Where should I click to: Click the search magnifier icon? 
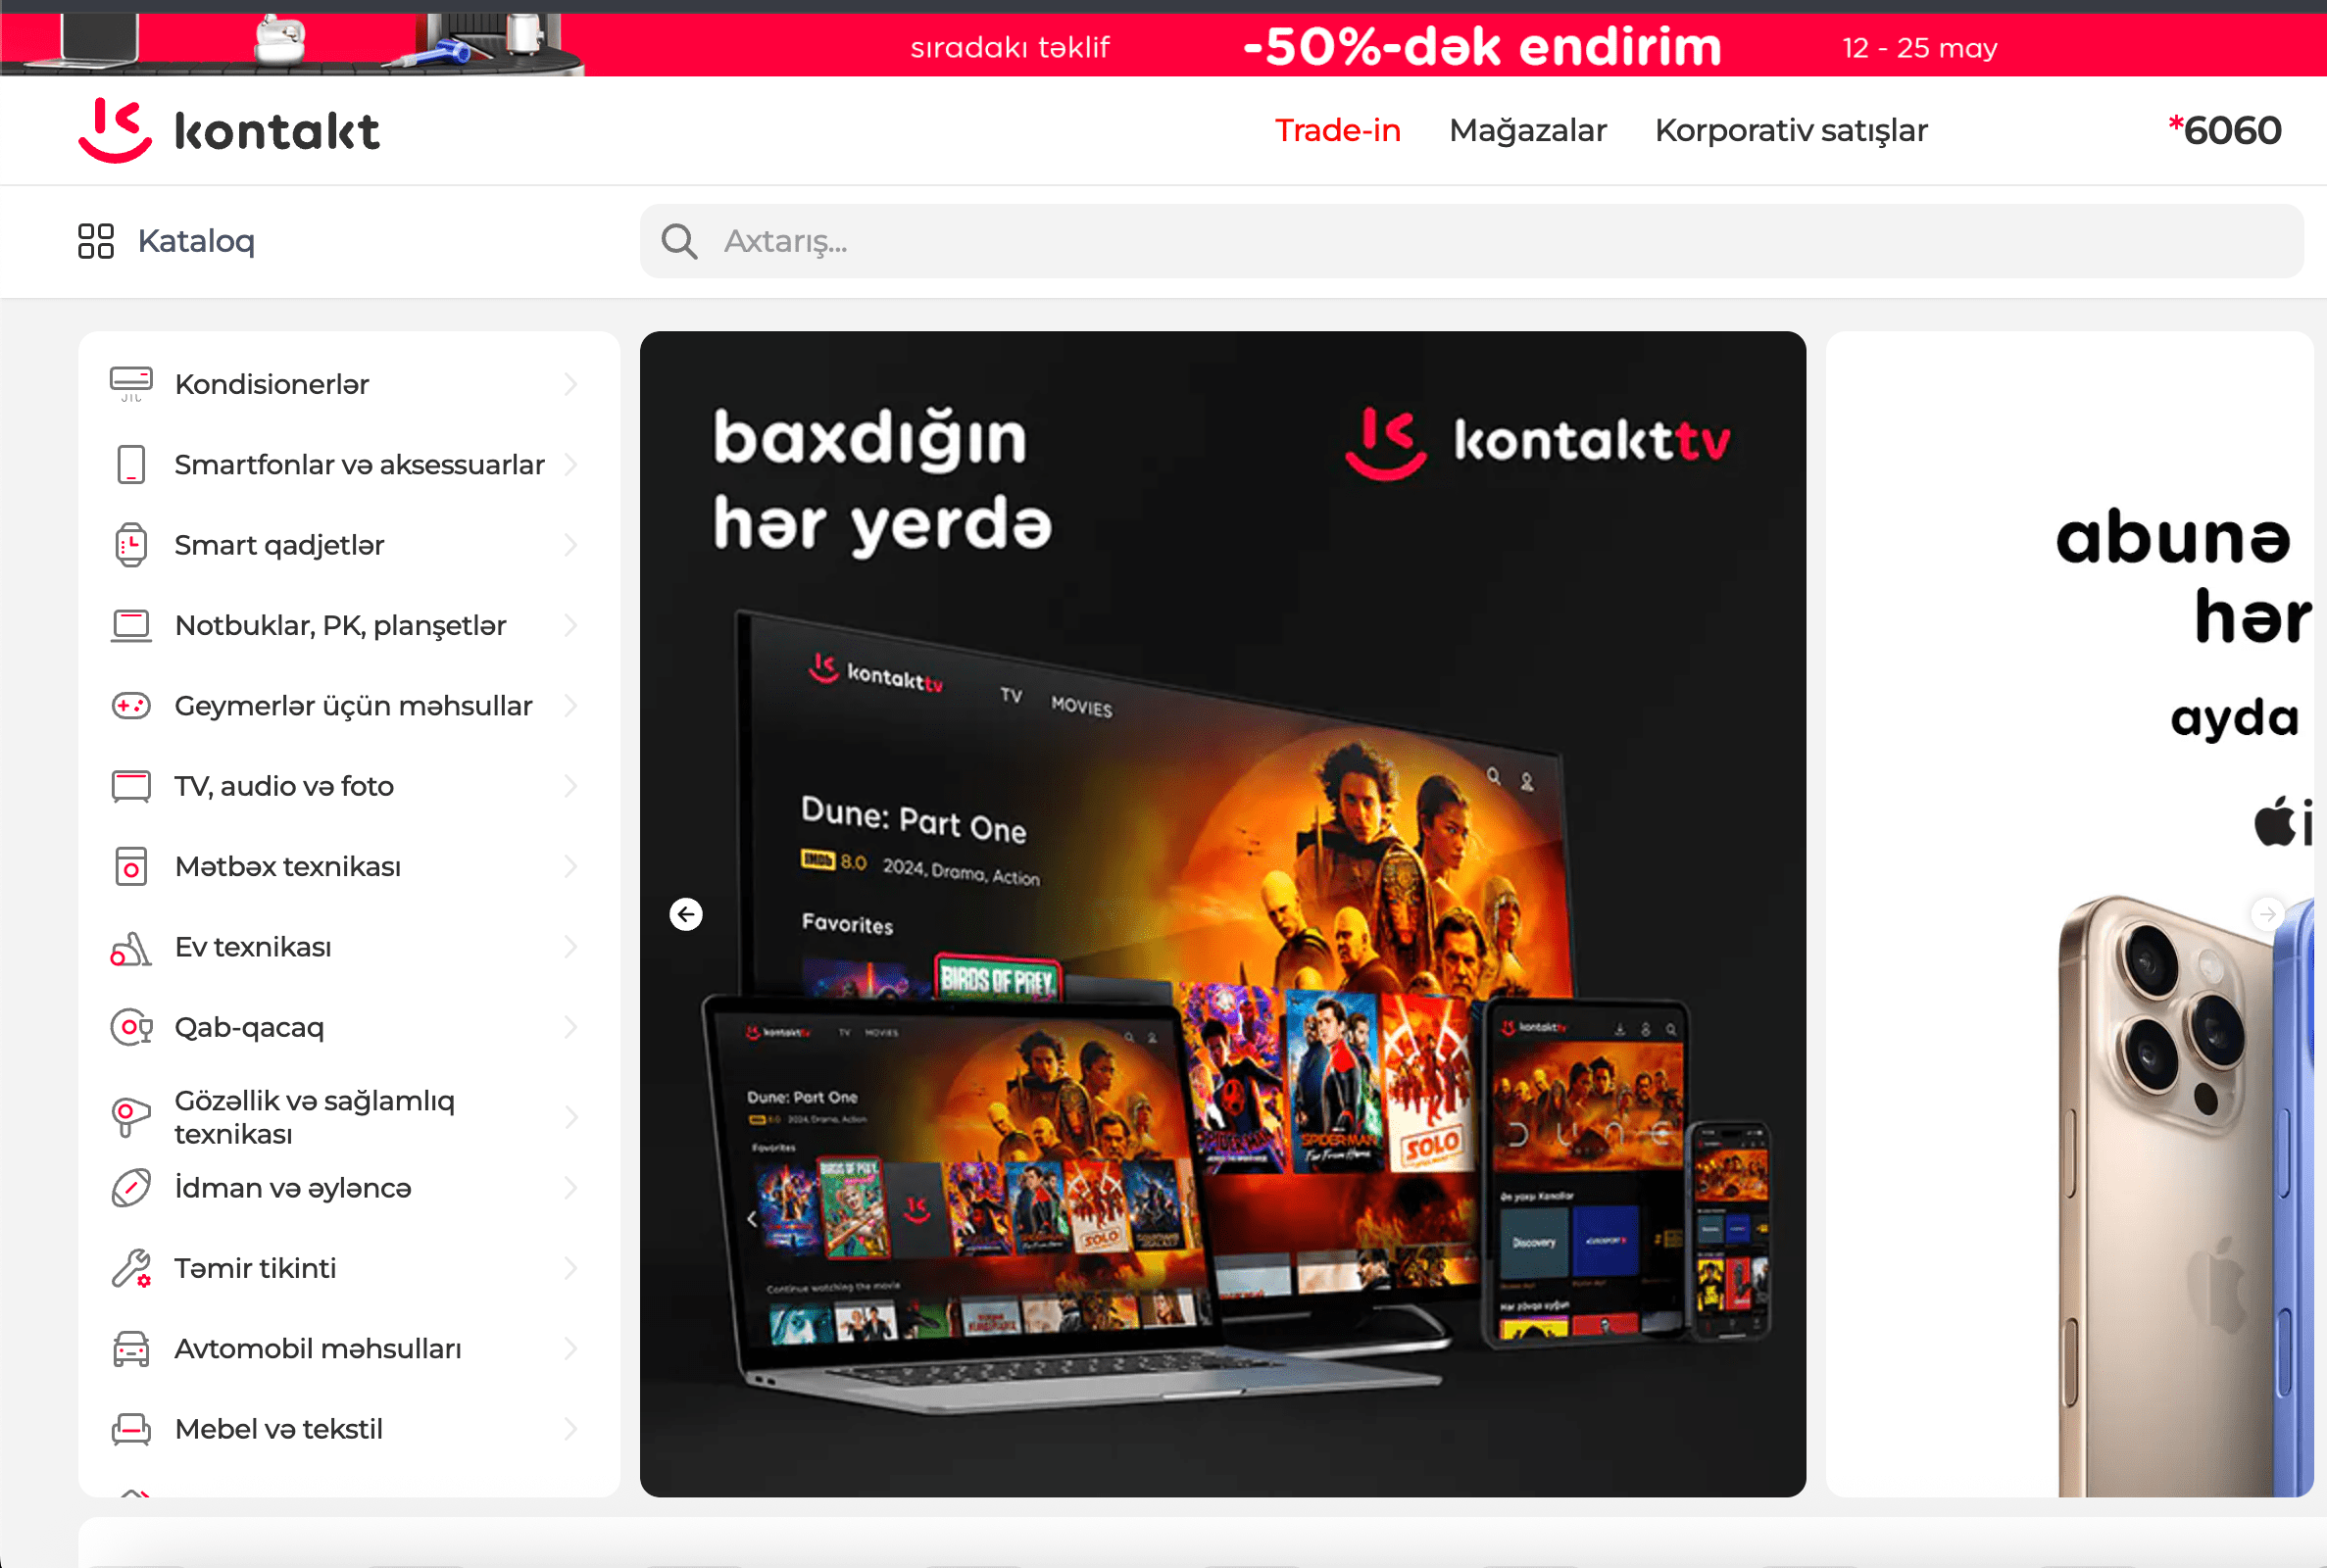[679, 241]
